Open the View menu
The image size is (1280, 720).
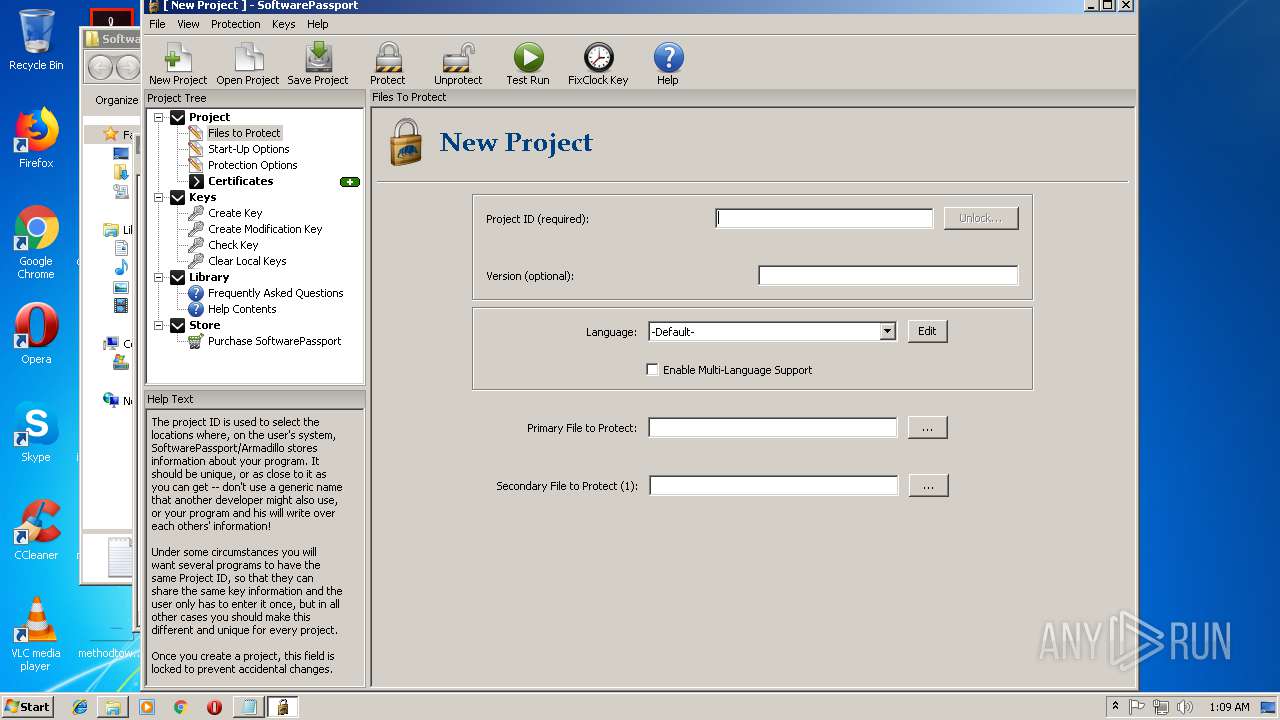coord(188,24)
